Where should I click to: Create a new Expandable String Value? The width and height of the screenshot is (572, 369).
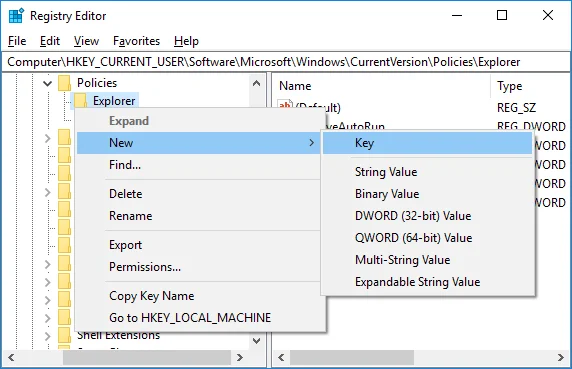click(x=428, y=282)
